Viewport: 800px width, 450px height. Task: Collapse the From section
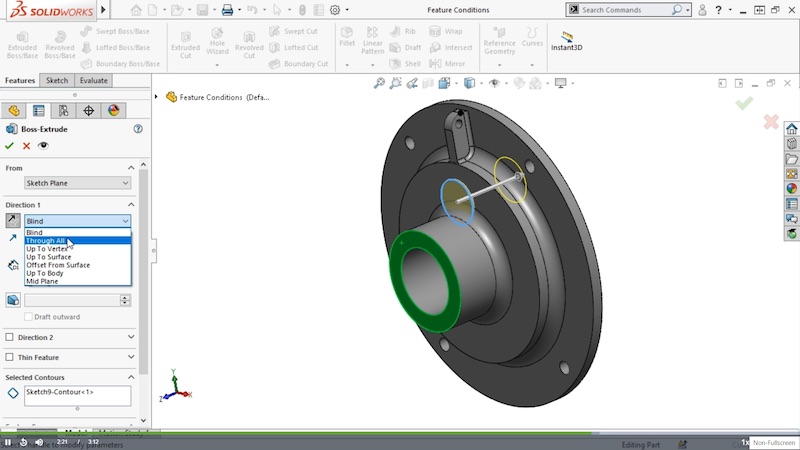tap(131, 168)
